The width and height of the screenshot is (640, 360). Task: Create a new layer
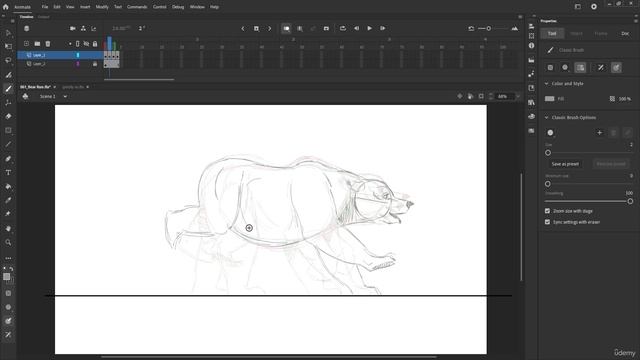(27, 44)
